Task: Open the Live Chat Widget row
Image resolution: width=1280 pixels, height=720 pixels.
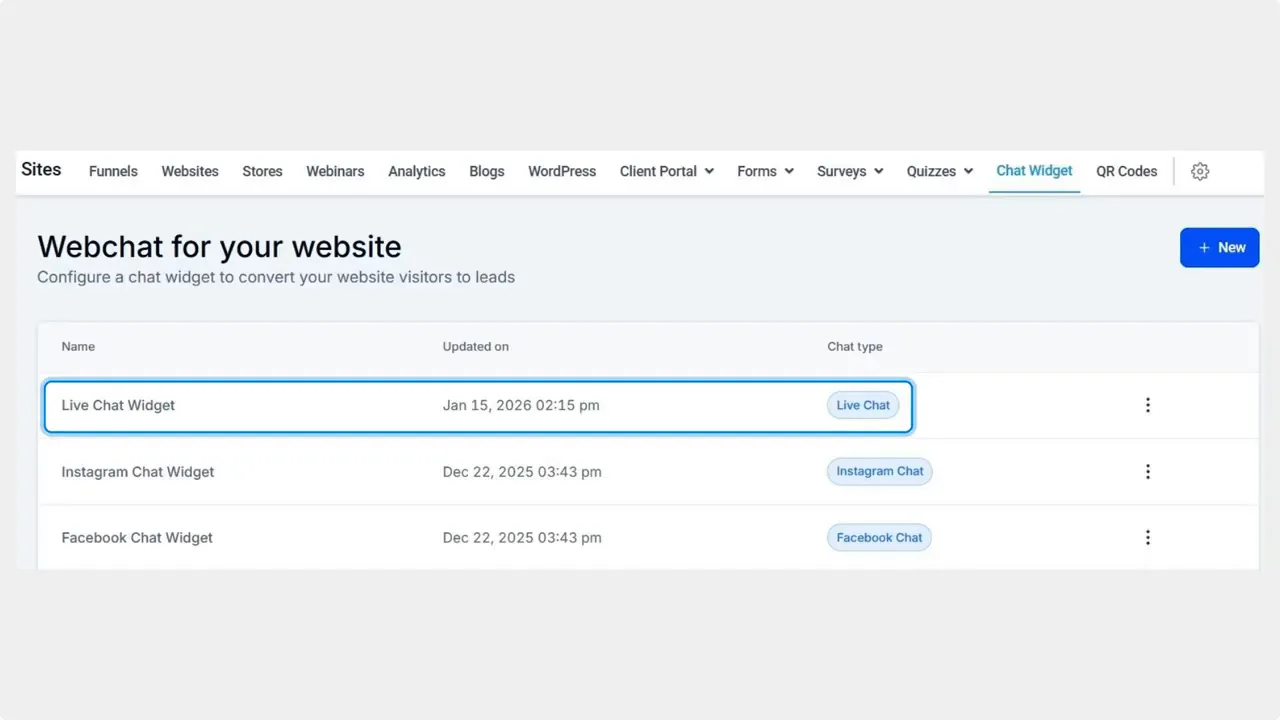Action: coord(118,405)
